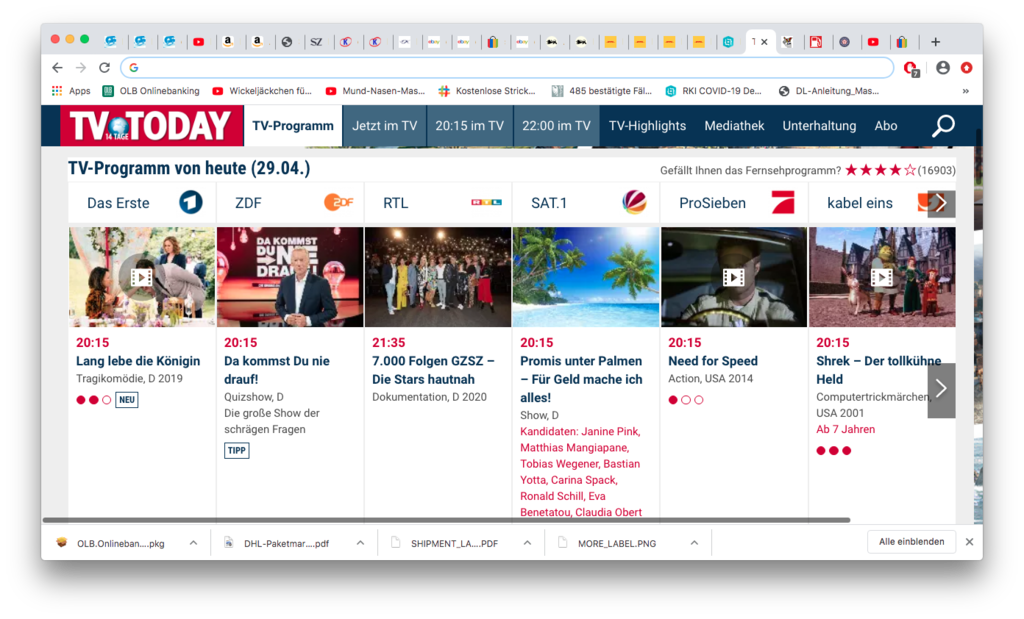The width and height of the screenshot is (1024, 619).
Task: Open the Chrome profile avatar icon
Action: 942,67
